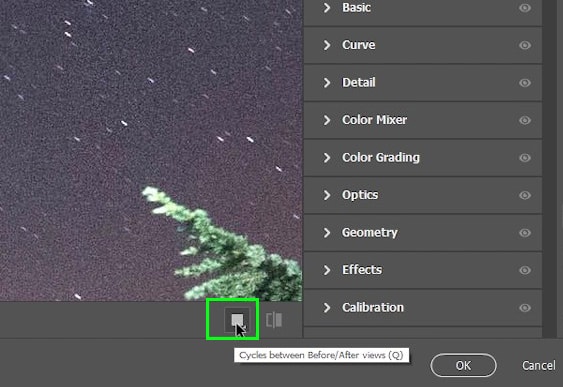The width and height of the screenshot is (563, 387).
Task: Expand the Basic panel chevron
Action: (327, 8)
